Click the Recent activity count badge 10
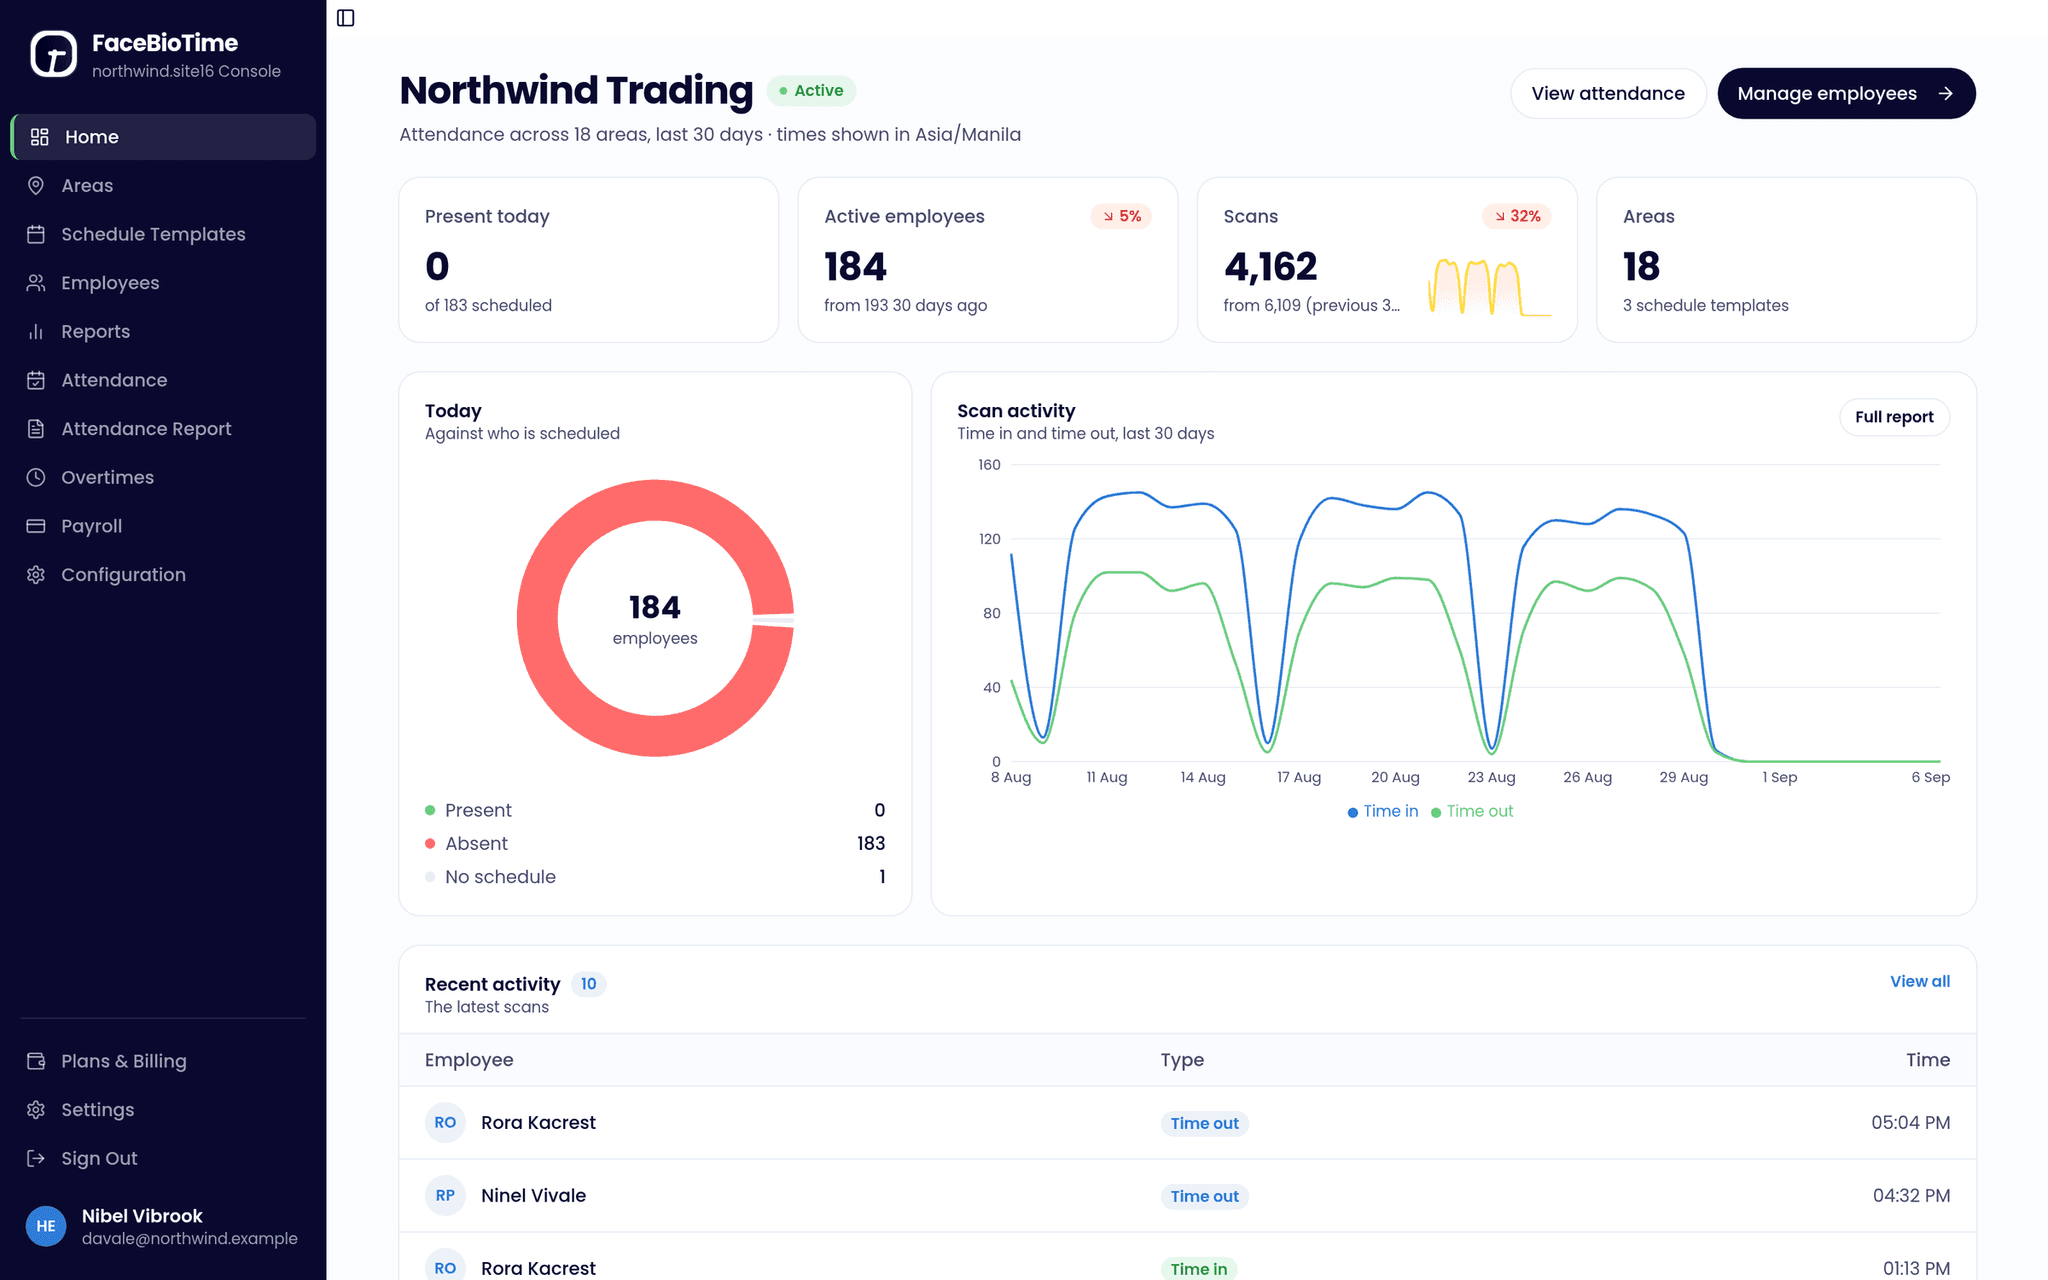 [x=588, y=984]
